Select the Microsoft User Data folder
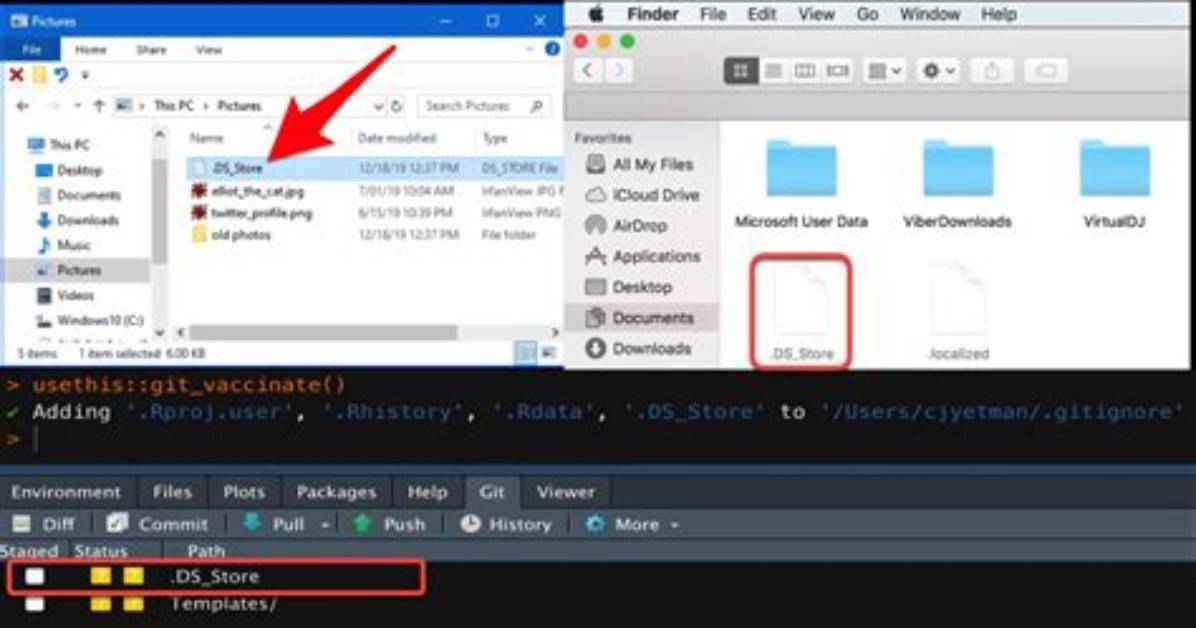The width and height of the screenshot is (1196, 628). [x=801, y=183]
